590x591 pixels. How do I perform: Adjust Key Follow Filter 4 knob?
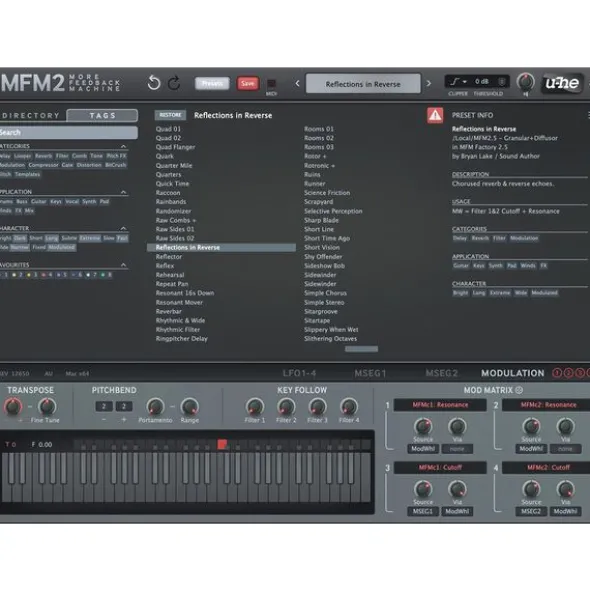pyautogui.click(x=349, y=407)
